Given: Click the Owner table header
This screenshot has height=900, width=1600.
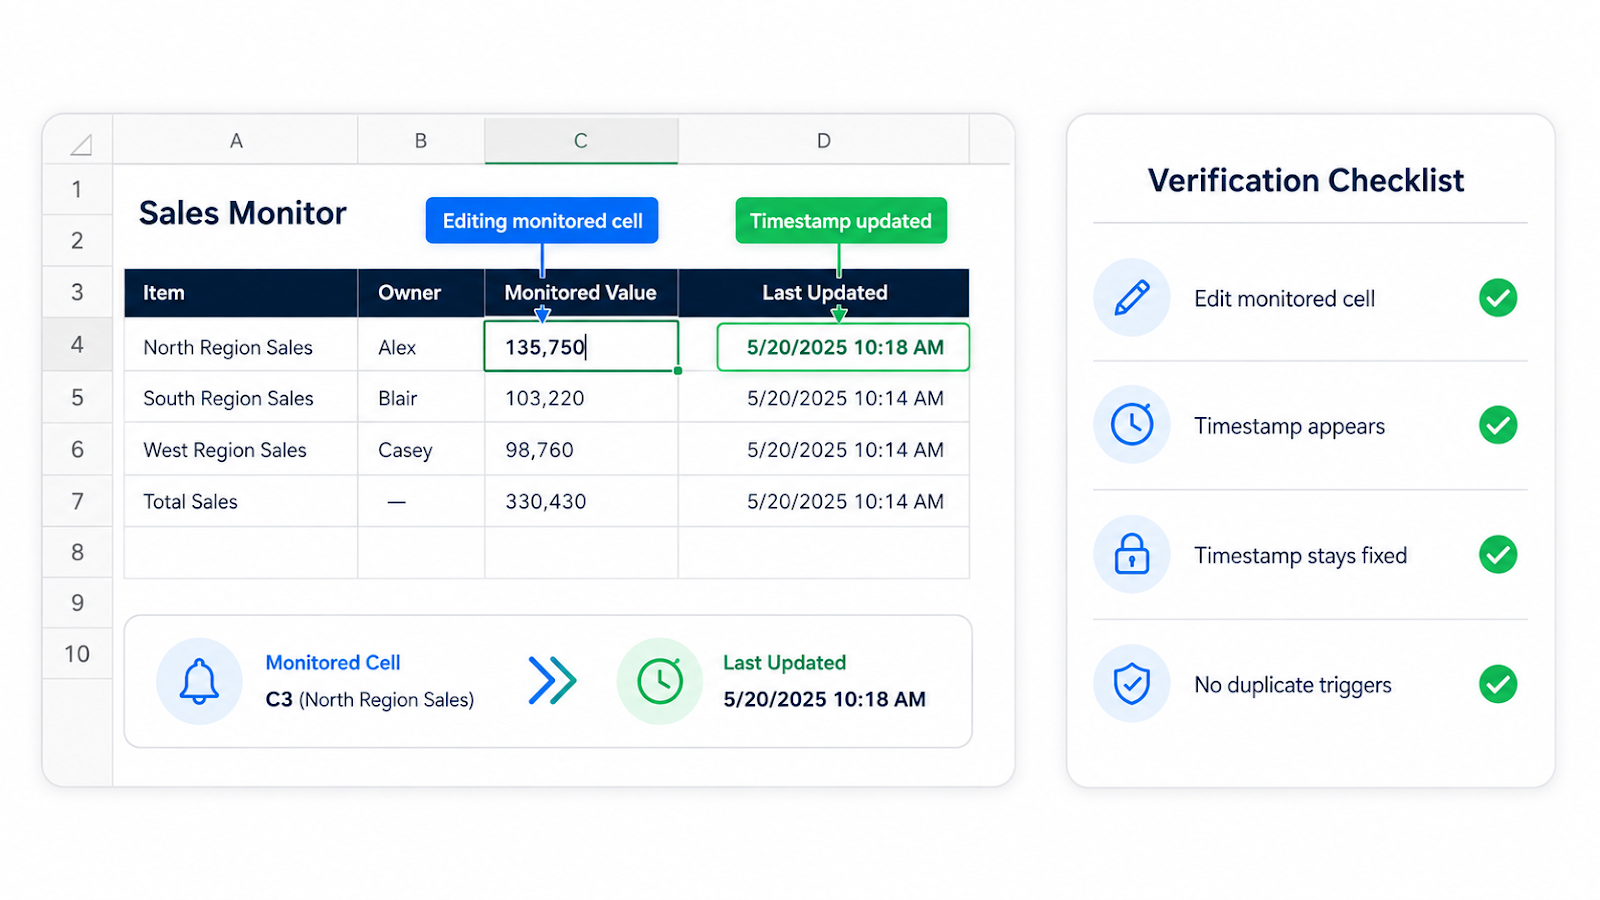Looking at the screenshot, I should tap(421, 293).
